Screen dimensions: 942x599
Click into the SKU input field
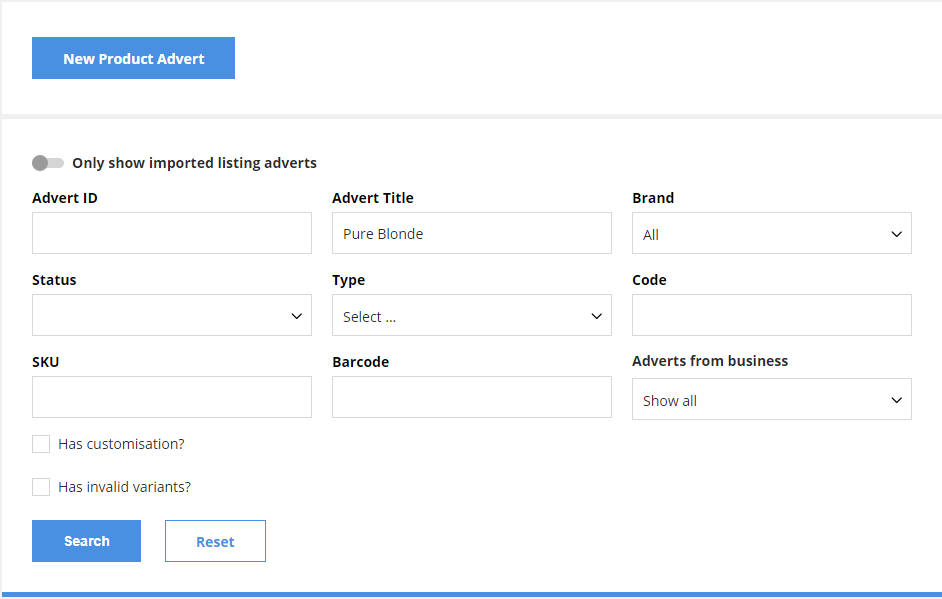tap(172, 397)
